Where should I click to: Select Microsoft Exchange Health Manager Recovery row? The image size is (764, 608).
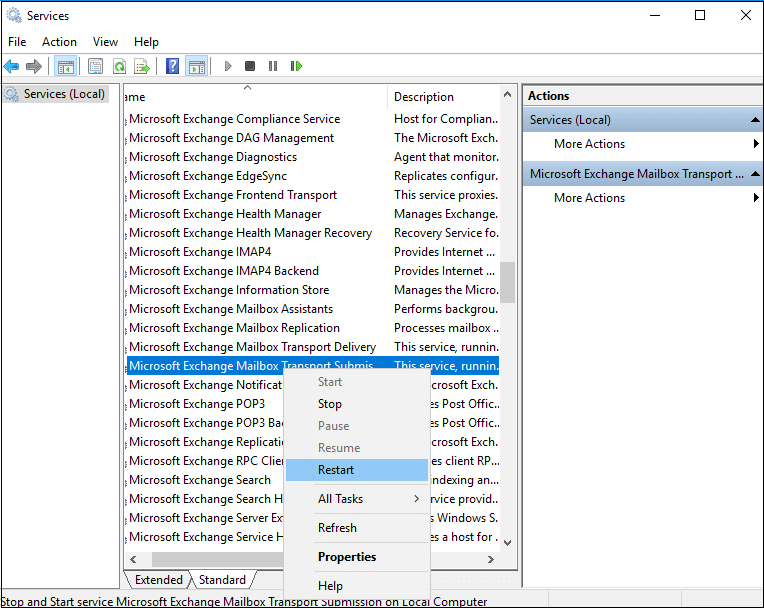tap(312, 233)
